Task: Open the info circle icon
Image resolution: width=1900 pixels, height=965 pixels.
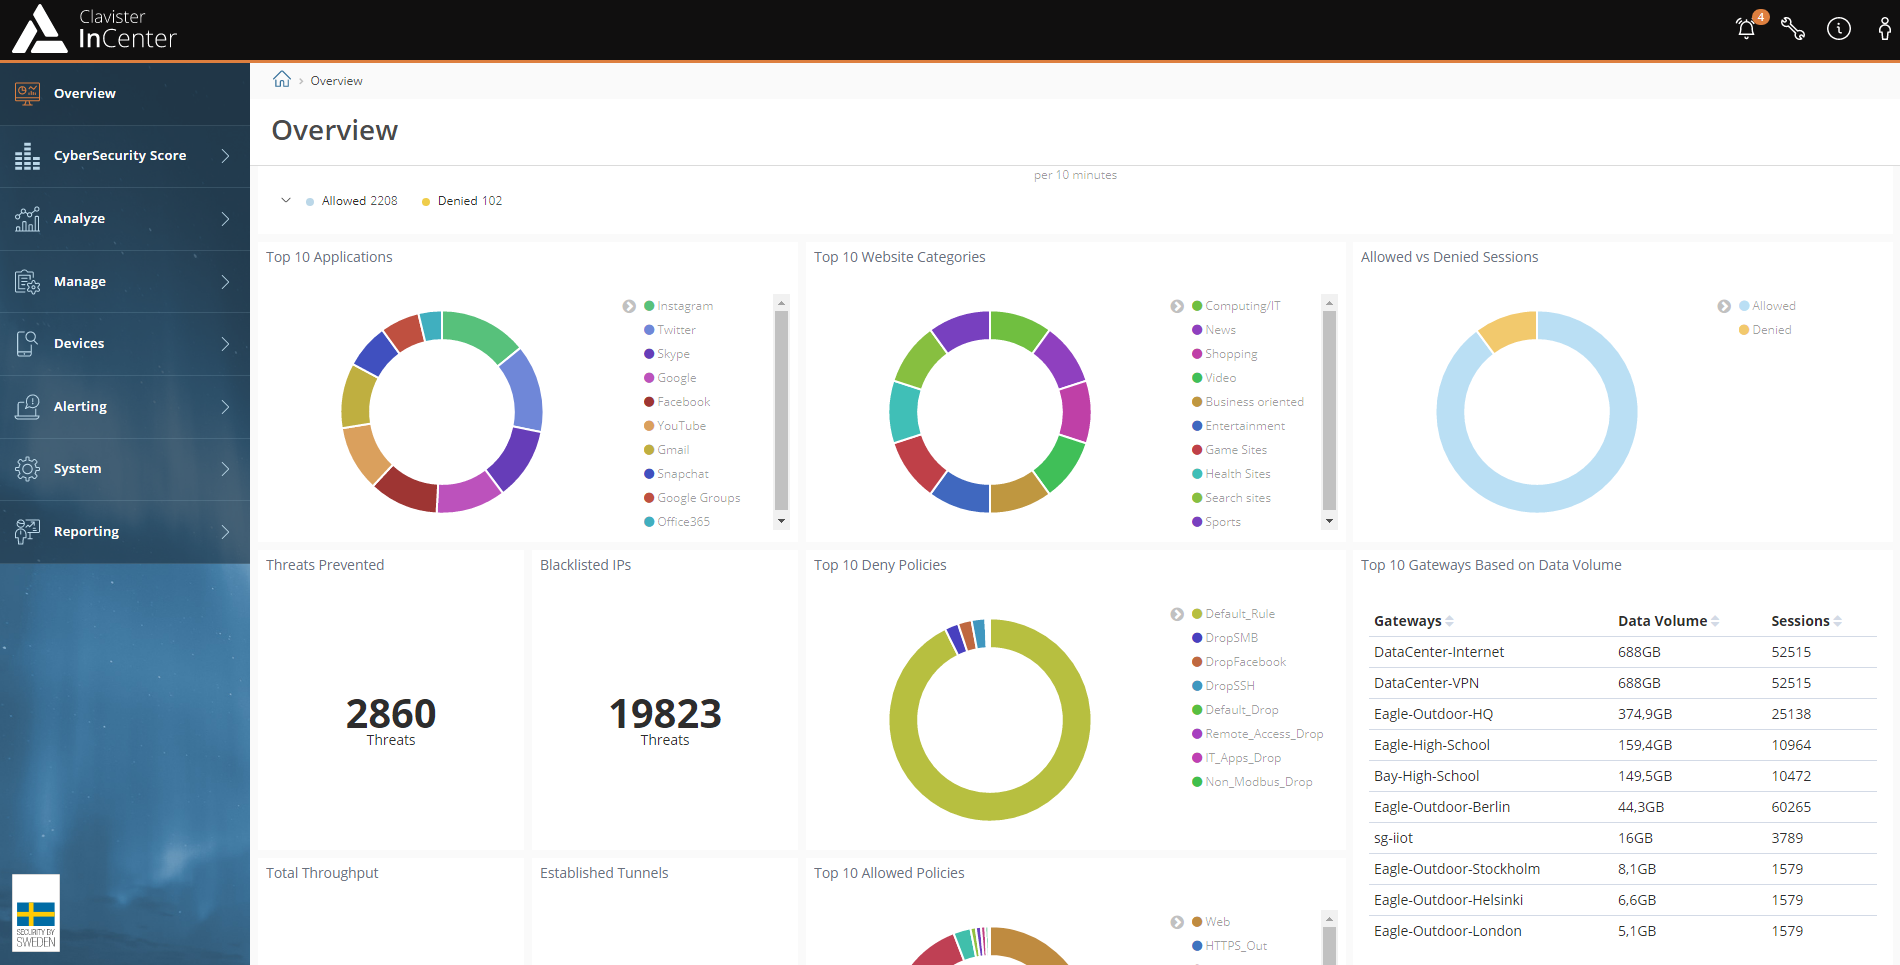Action: coord(1839,29)
